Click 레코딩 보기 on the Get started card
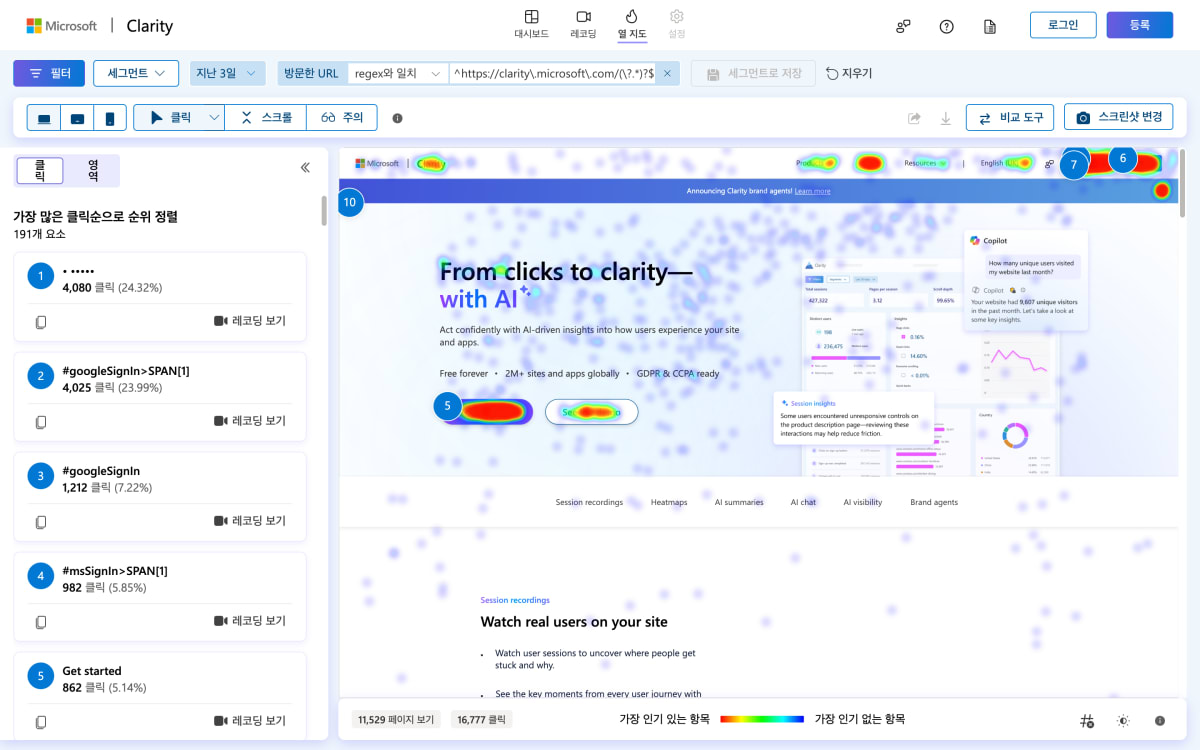The height and width of the screenshot is (750, 1200). pyautogui.click(x=250, y=721)
